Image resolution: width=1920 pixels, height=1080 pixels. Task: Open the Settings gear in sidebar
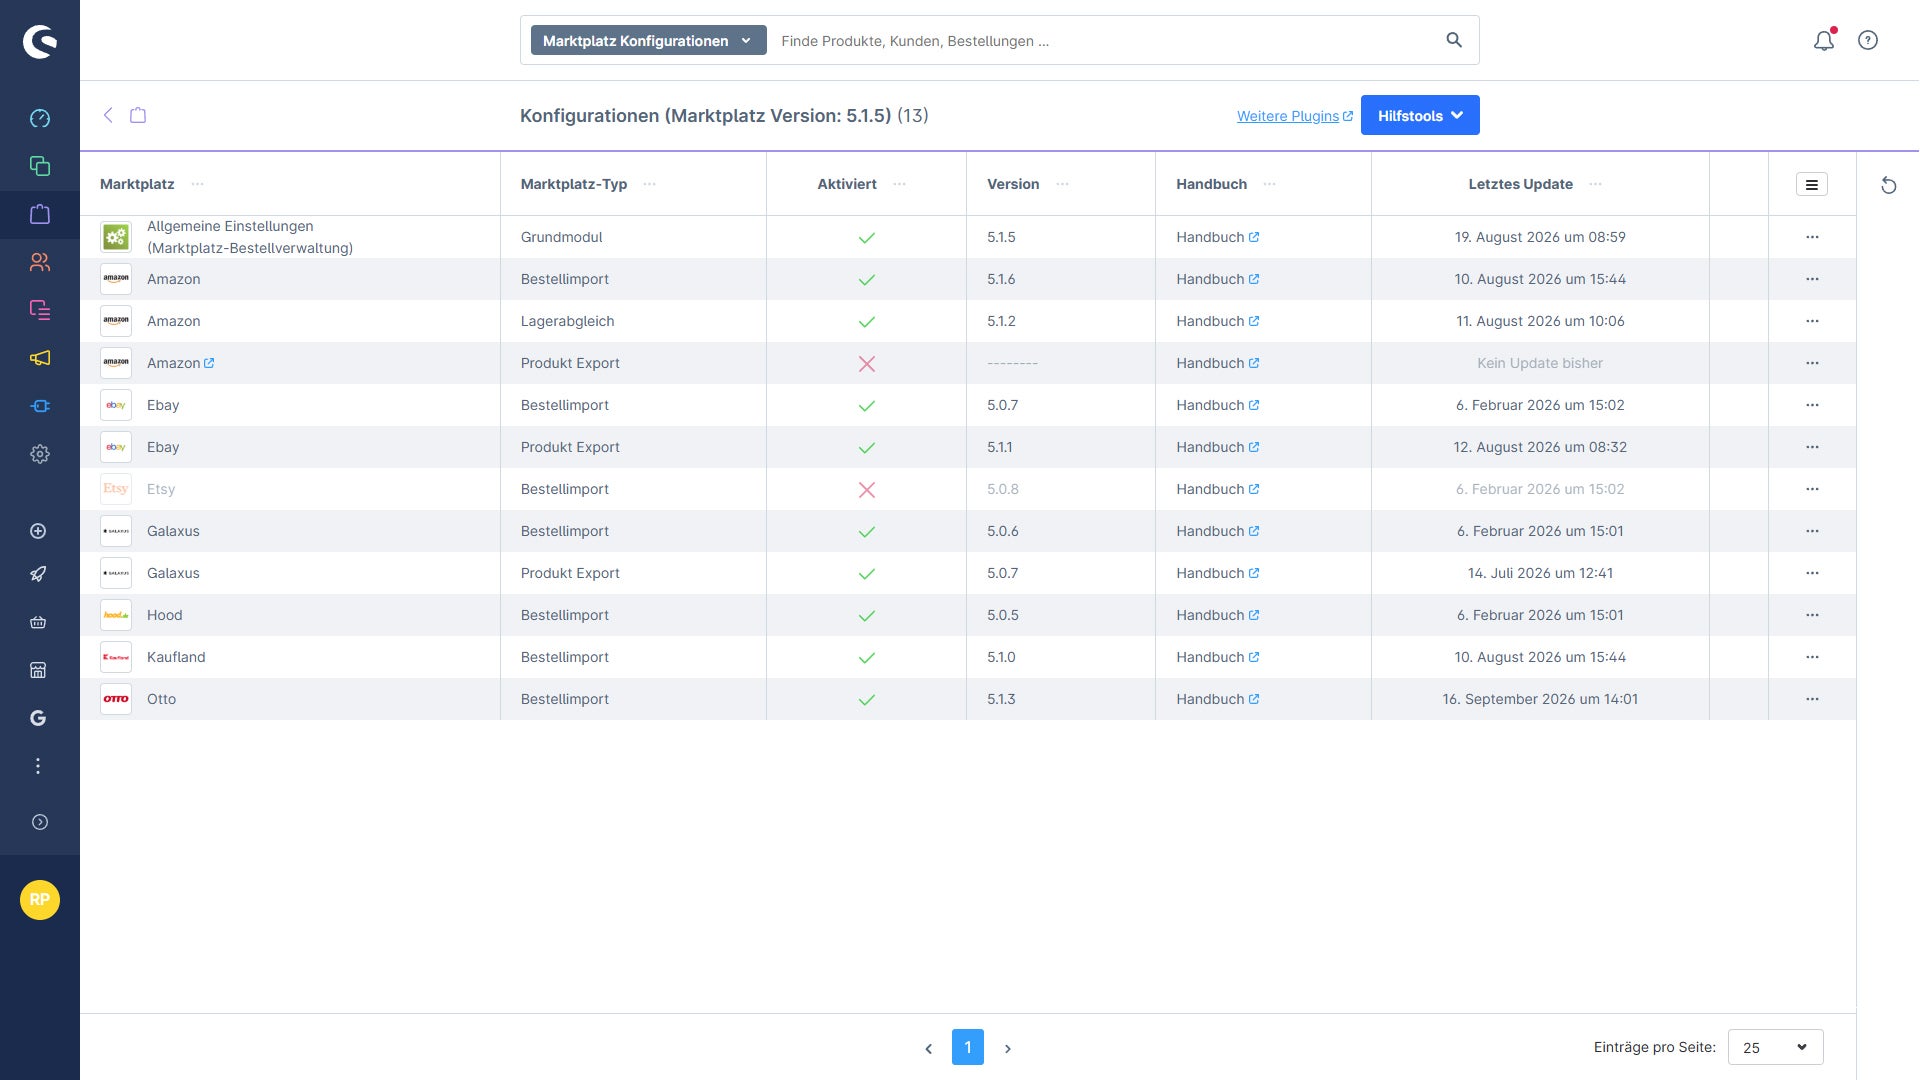coord(40,454)
